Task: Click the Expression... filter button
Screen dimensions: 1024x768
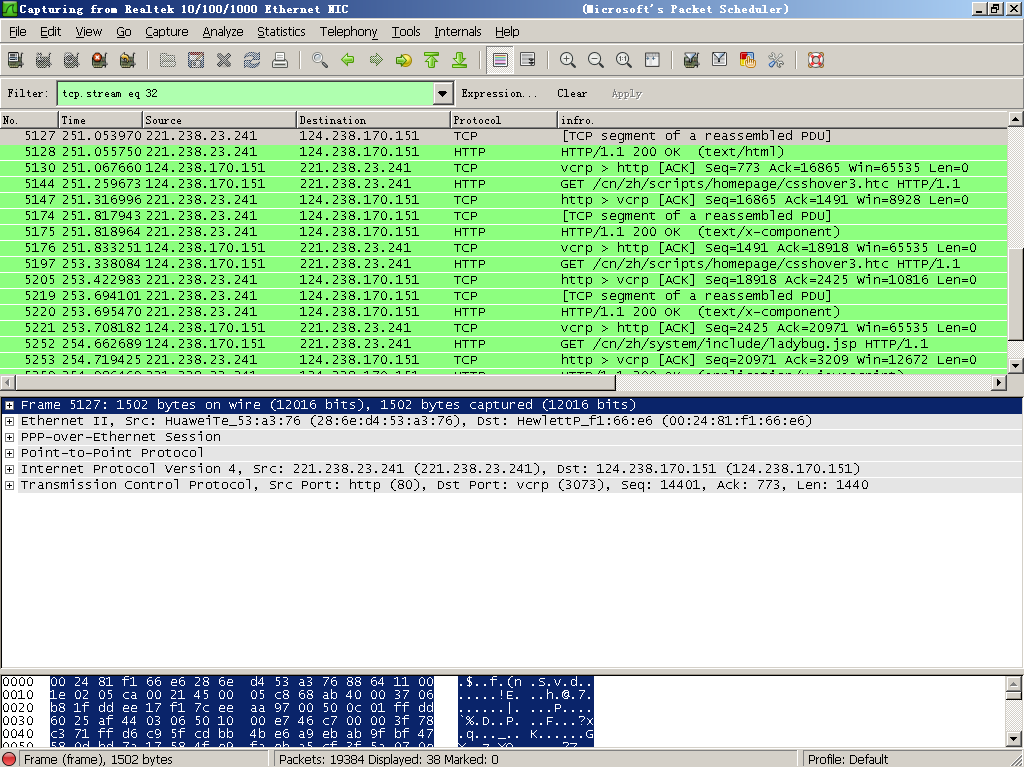Action: click(500, 93)
